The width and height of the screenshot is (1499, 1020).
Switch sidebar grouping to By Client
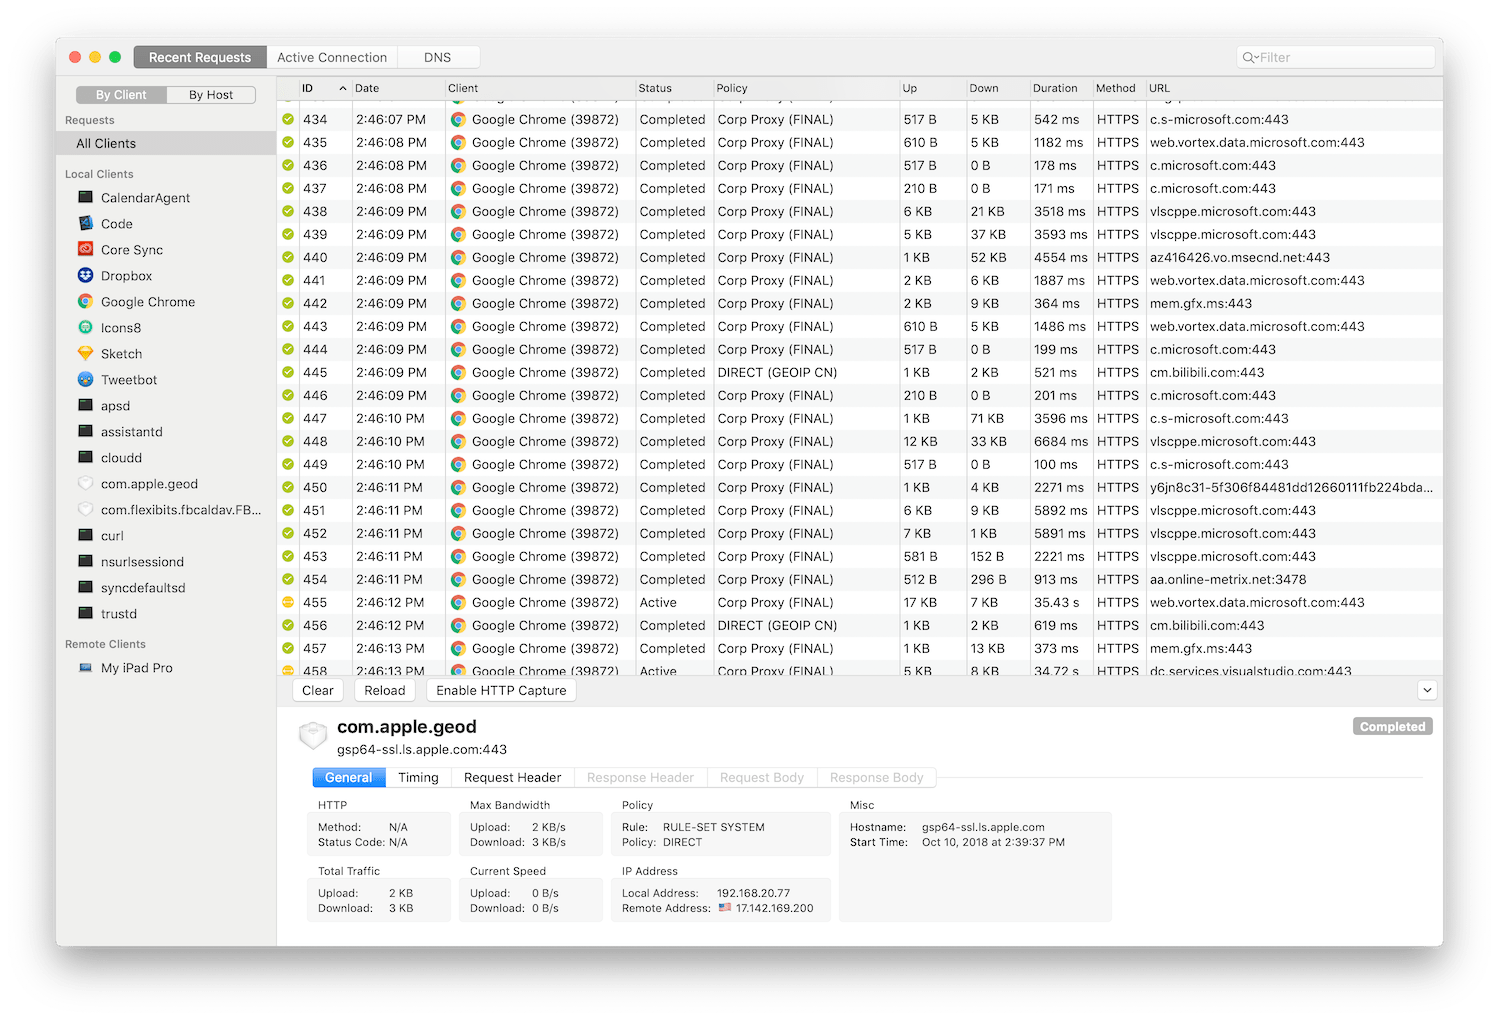[x=121, y=95]
